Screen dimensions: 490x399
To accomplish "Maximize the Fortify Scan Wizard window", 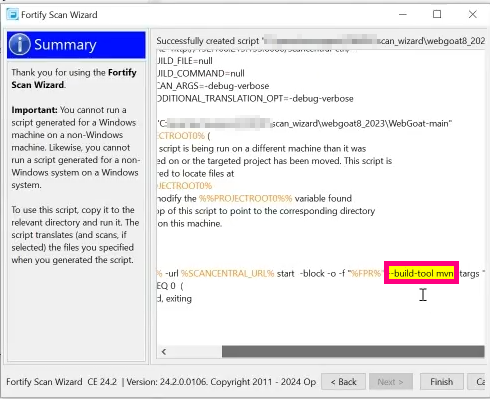I will pyautogui.click(x=437, y=14).
